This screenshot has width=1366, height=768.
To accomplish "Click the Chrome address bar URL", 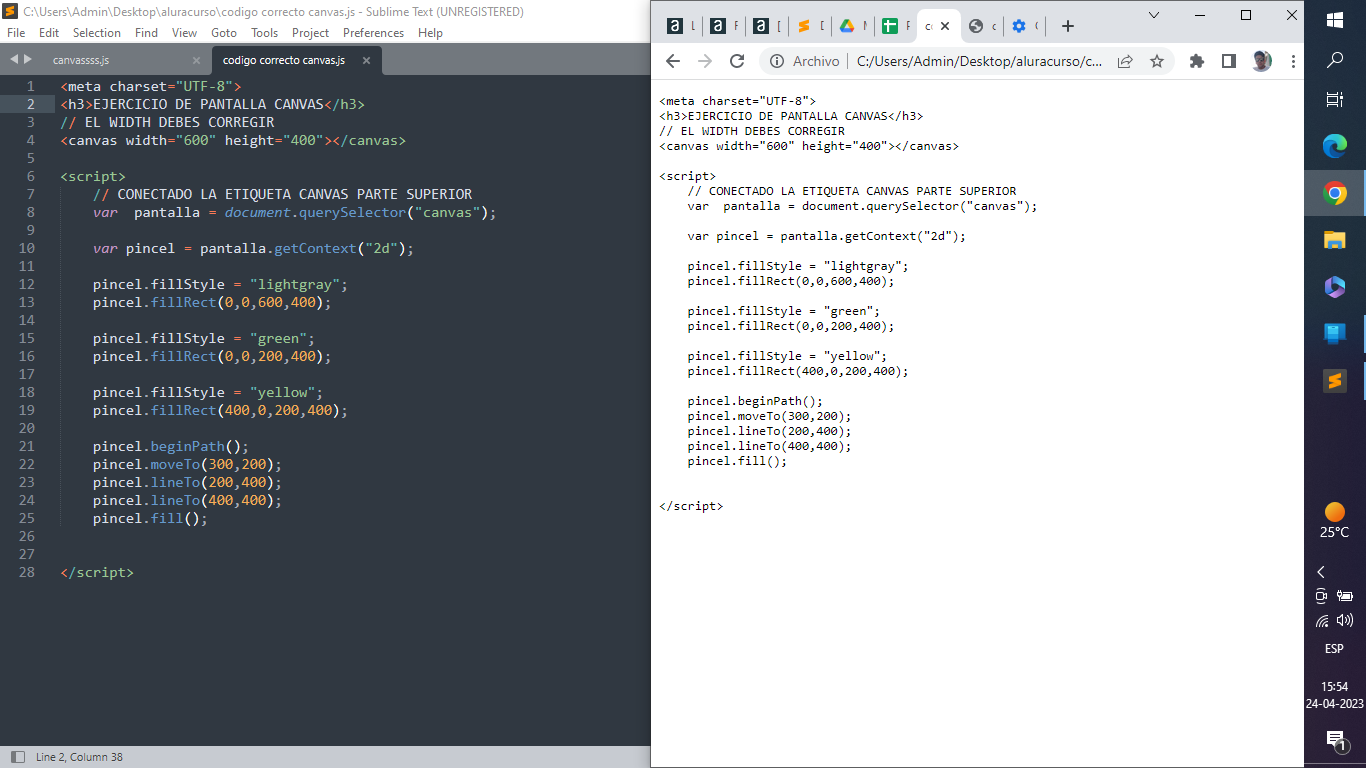I will pos(980,61).
